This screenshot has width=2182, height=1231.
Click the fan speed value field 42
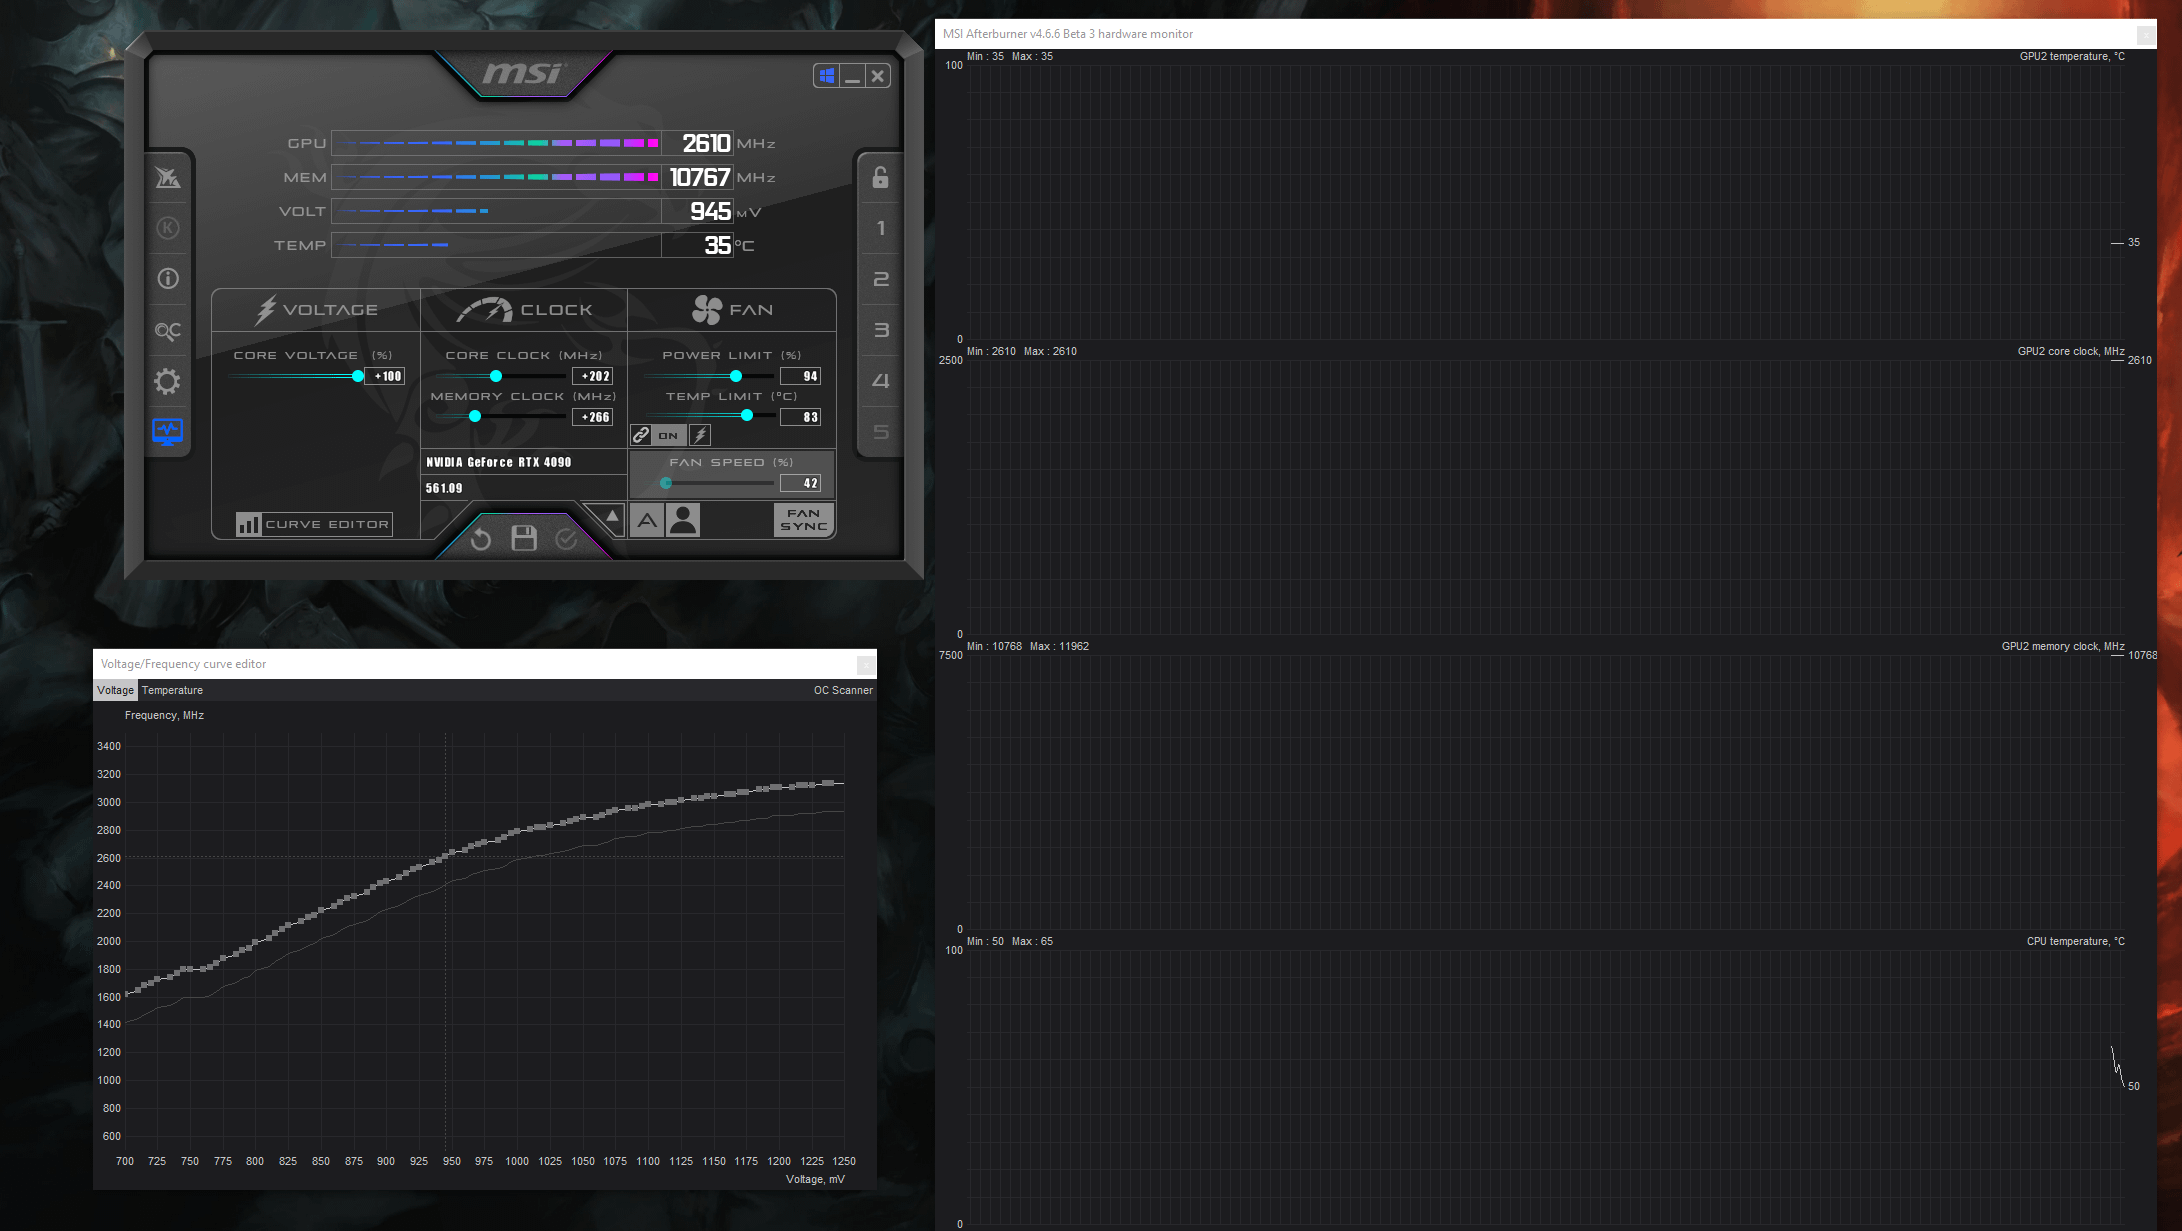tap(801, 483)
